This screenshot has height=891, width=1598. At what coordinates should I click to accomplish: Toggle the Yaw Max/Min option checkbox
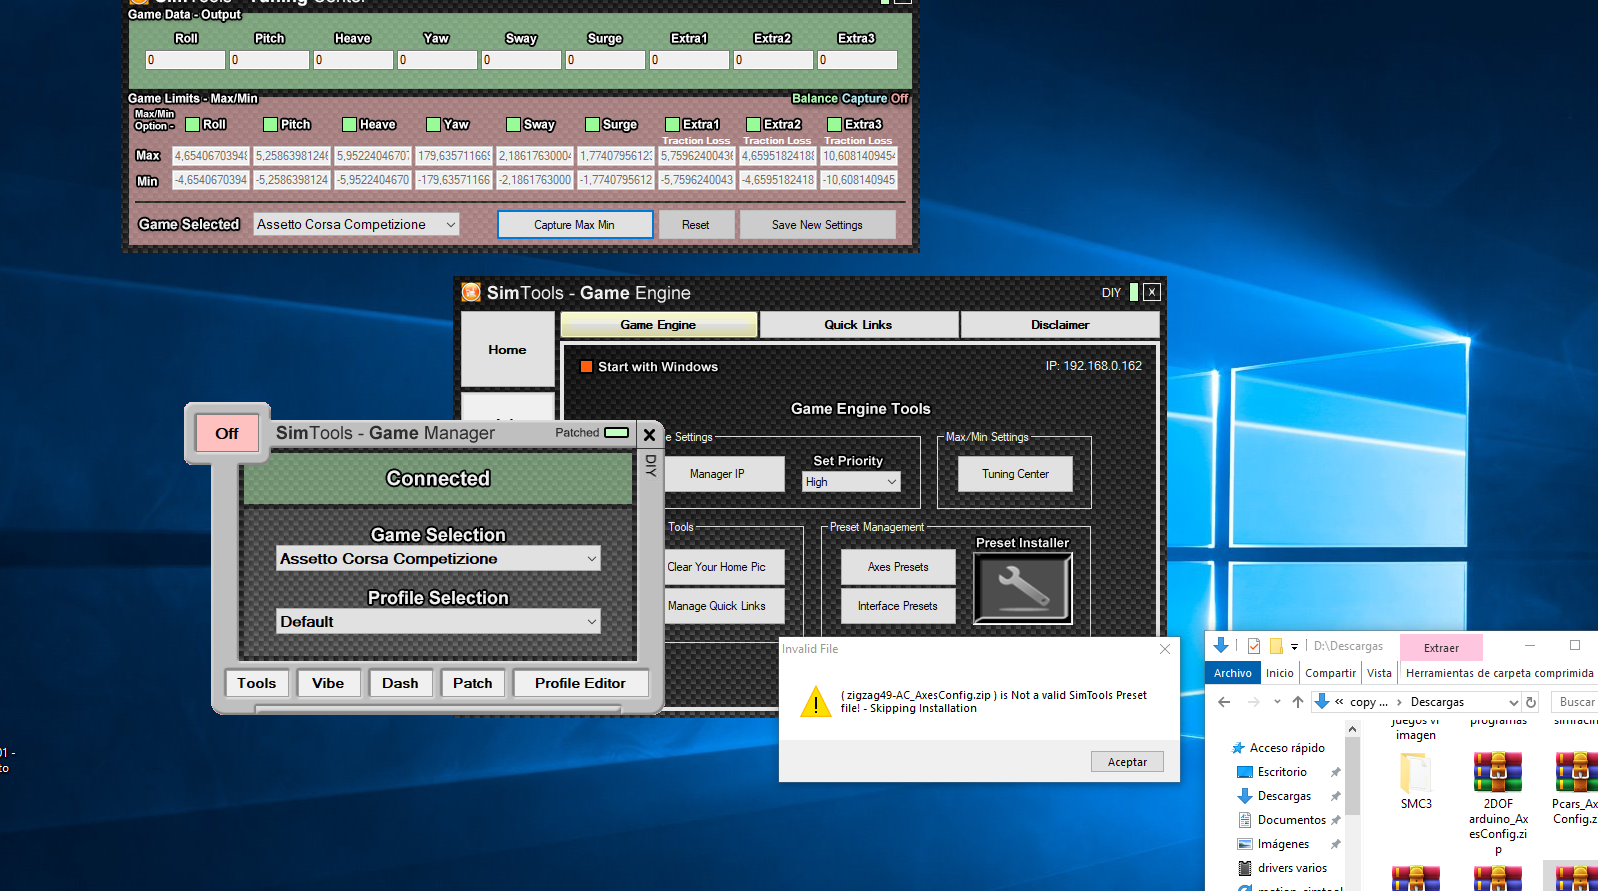pos(434,124)
